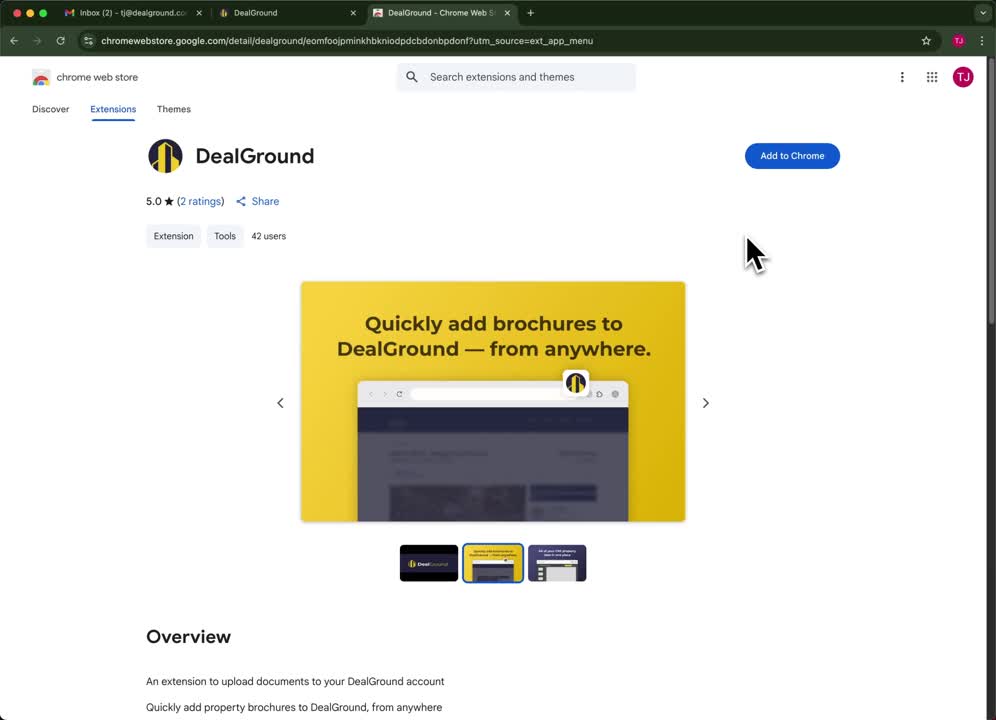The width and height of the screenshot is (996, 720).
Task: Click the DealGround extension logo
Action: pyautogui.click(x=165, y=156)
